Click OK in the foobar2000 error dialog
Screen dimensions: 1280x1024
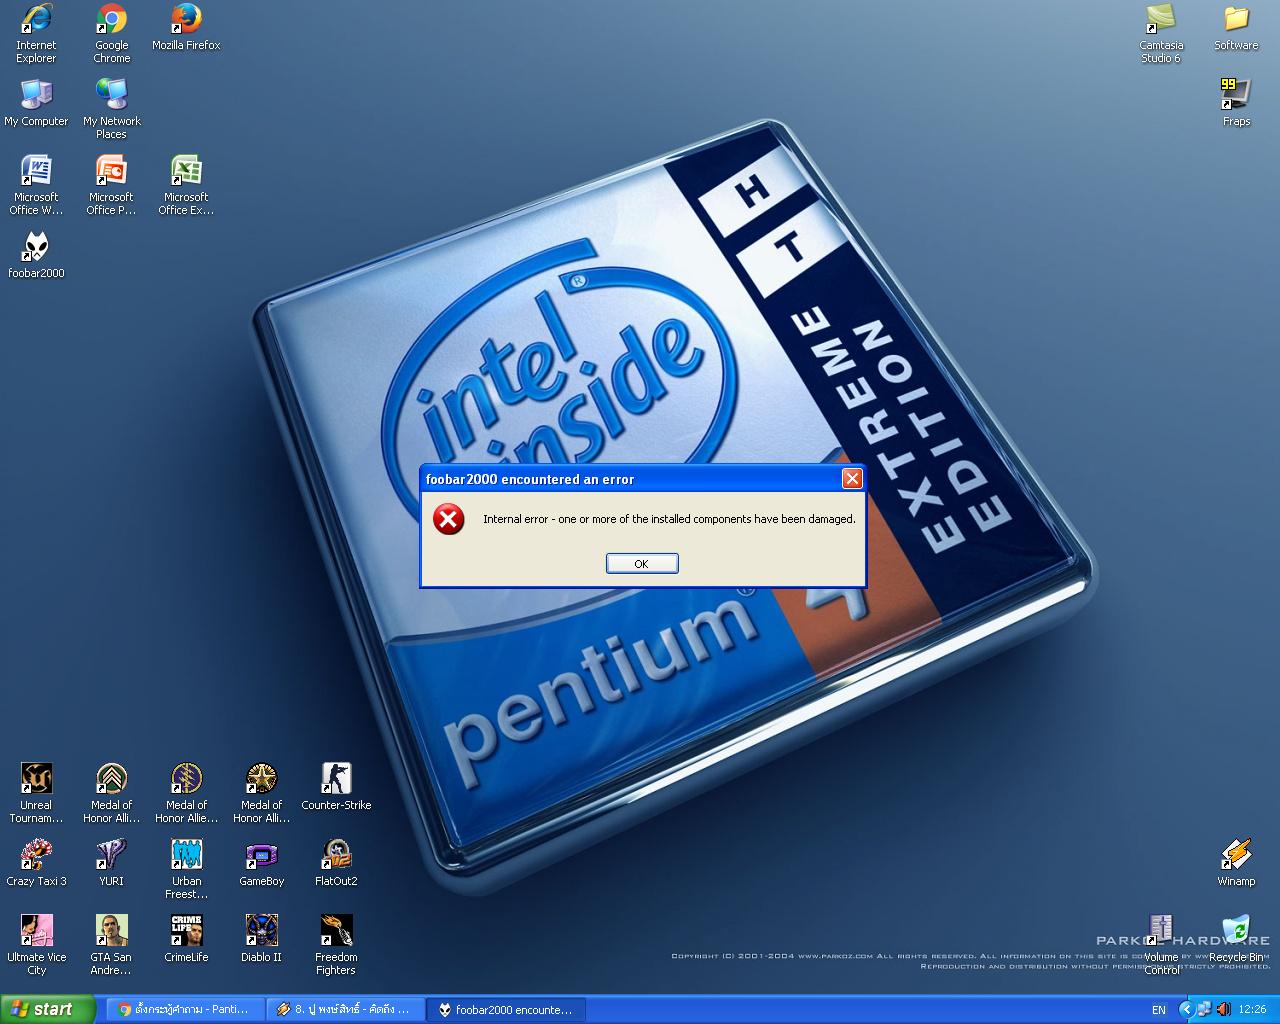coord(642,564)
